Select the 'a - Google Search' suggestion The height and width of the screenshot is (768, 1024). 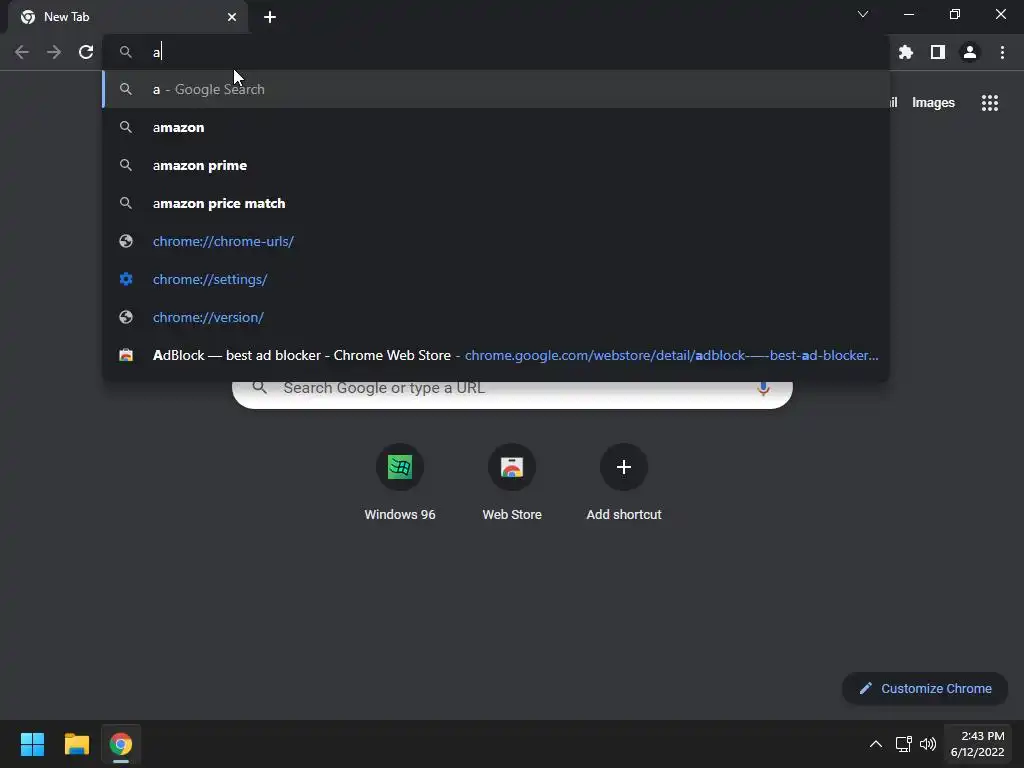pos(496,89)
